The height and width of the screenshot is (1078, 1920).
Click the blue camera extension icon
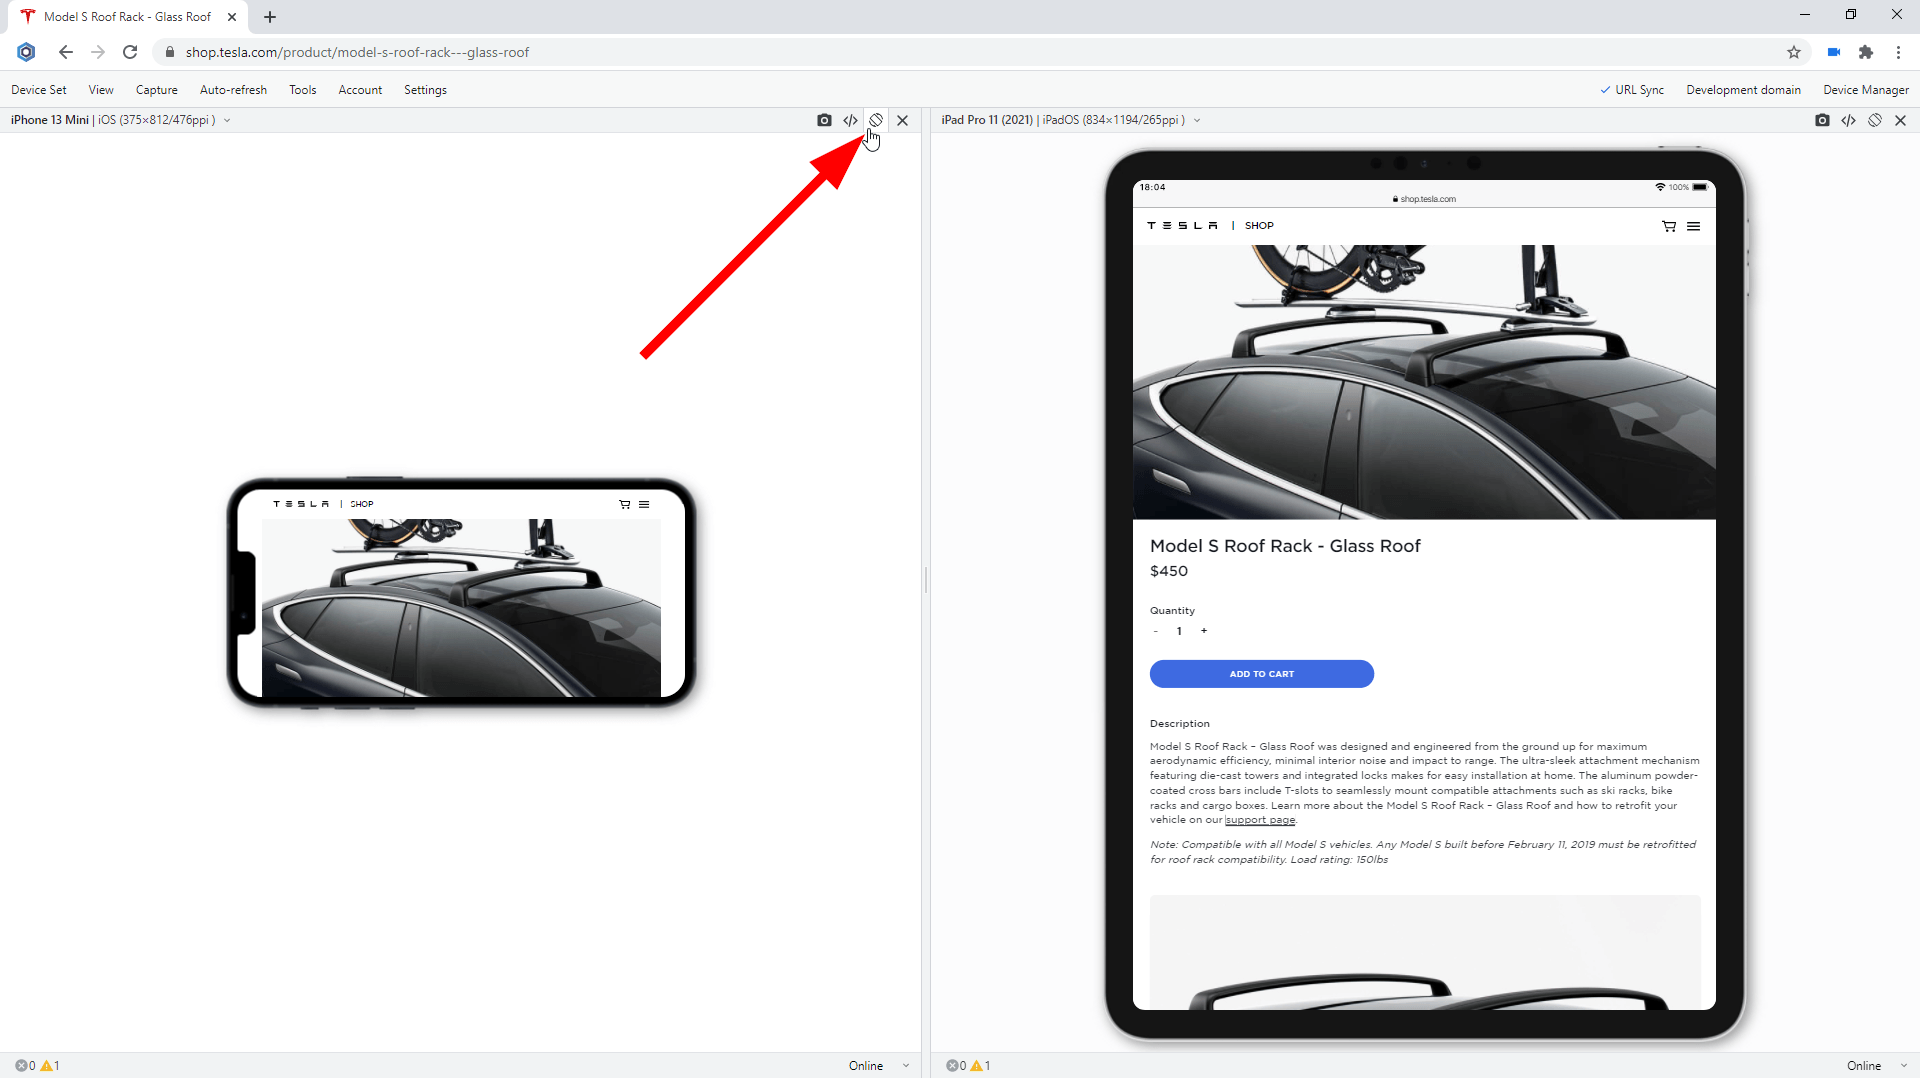[x=1834, y=52]
